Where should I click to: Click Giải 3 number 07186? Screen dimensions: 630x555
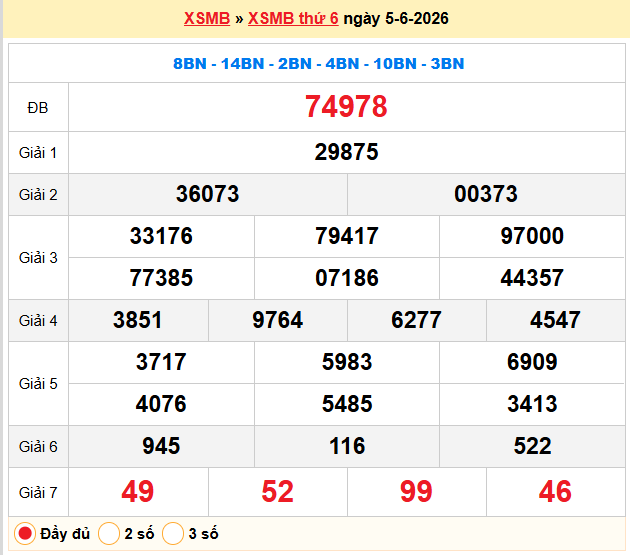click(347, 278)
